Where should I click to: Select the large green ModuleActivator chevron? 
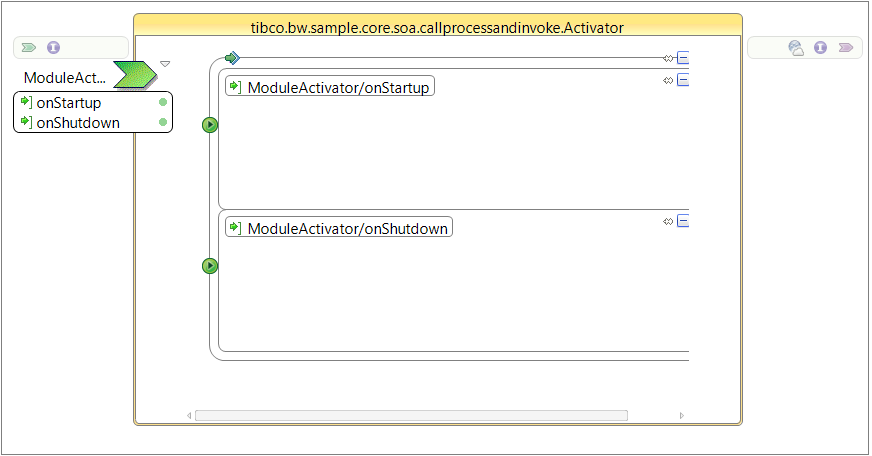pos(136,75)
